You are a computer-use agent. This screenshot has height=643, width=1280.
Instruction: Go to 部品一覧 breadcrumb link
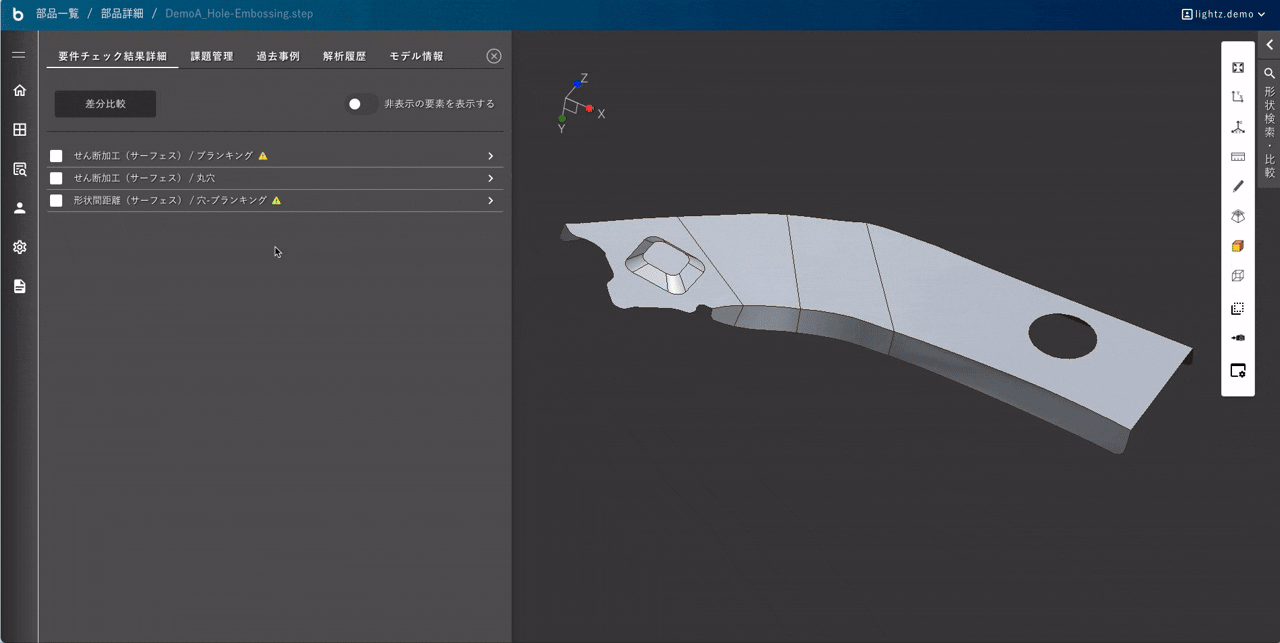(x=57, y=14)
